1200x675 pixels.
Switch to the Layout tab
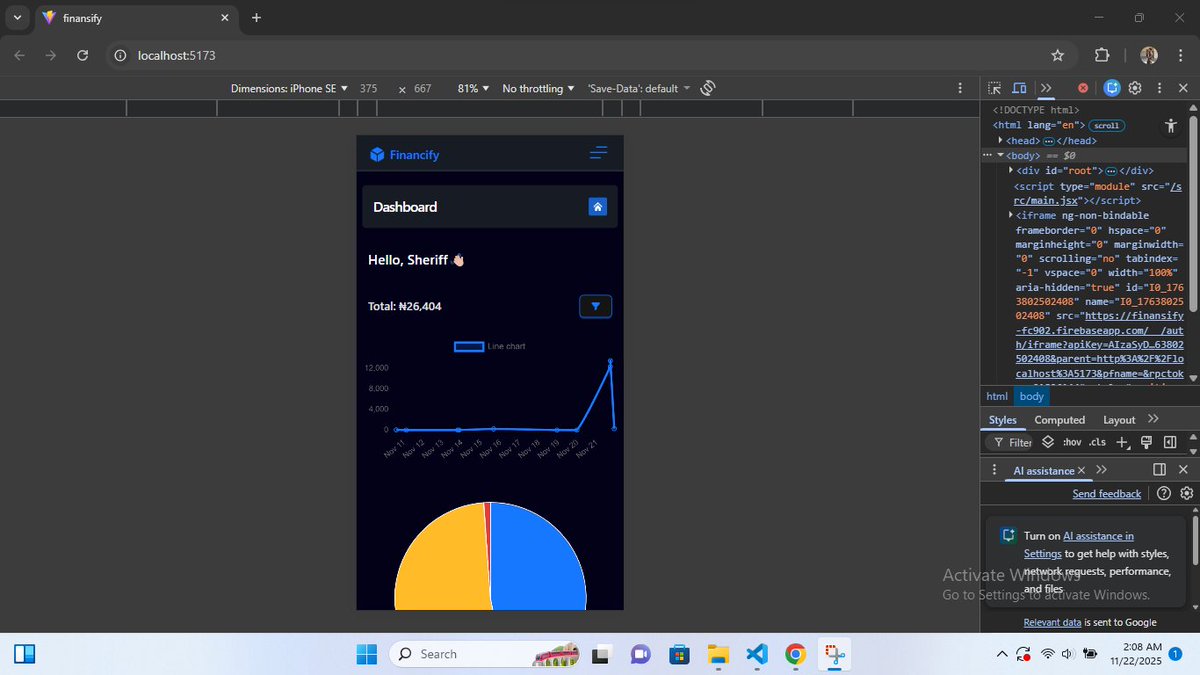[x=1119, y=420]
